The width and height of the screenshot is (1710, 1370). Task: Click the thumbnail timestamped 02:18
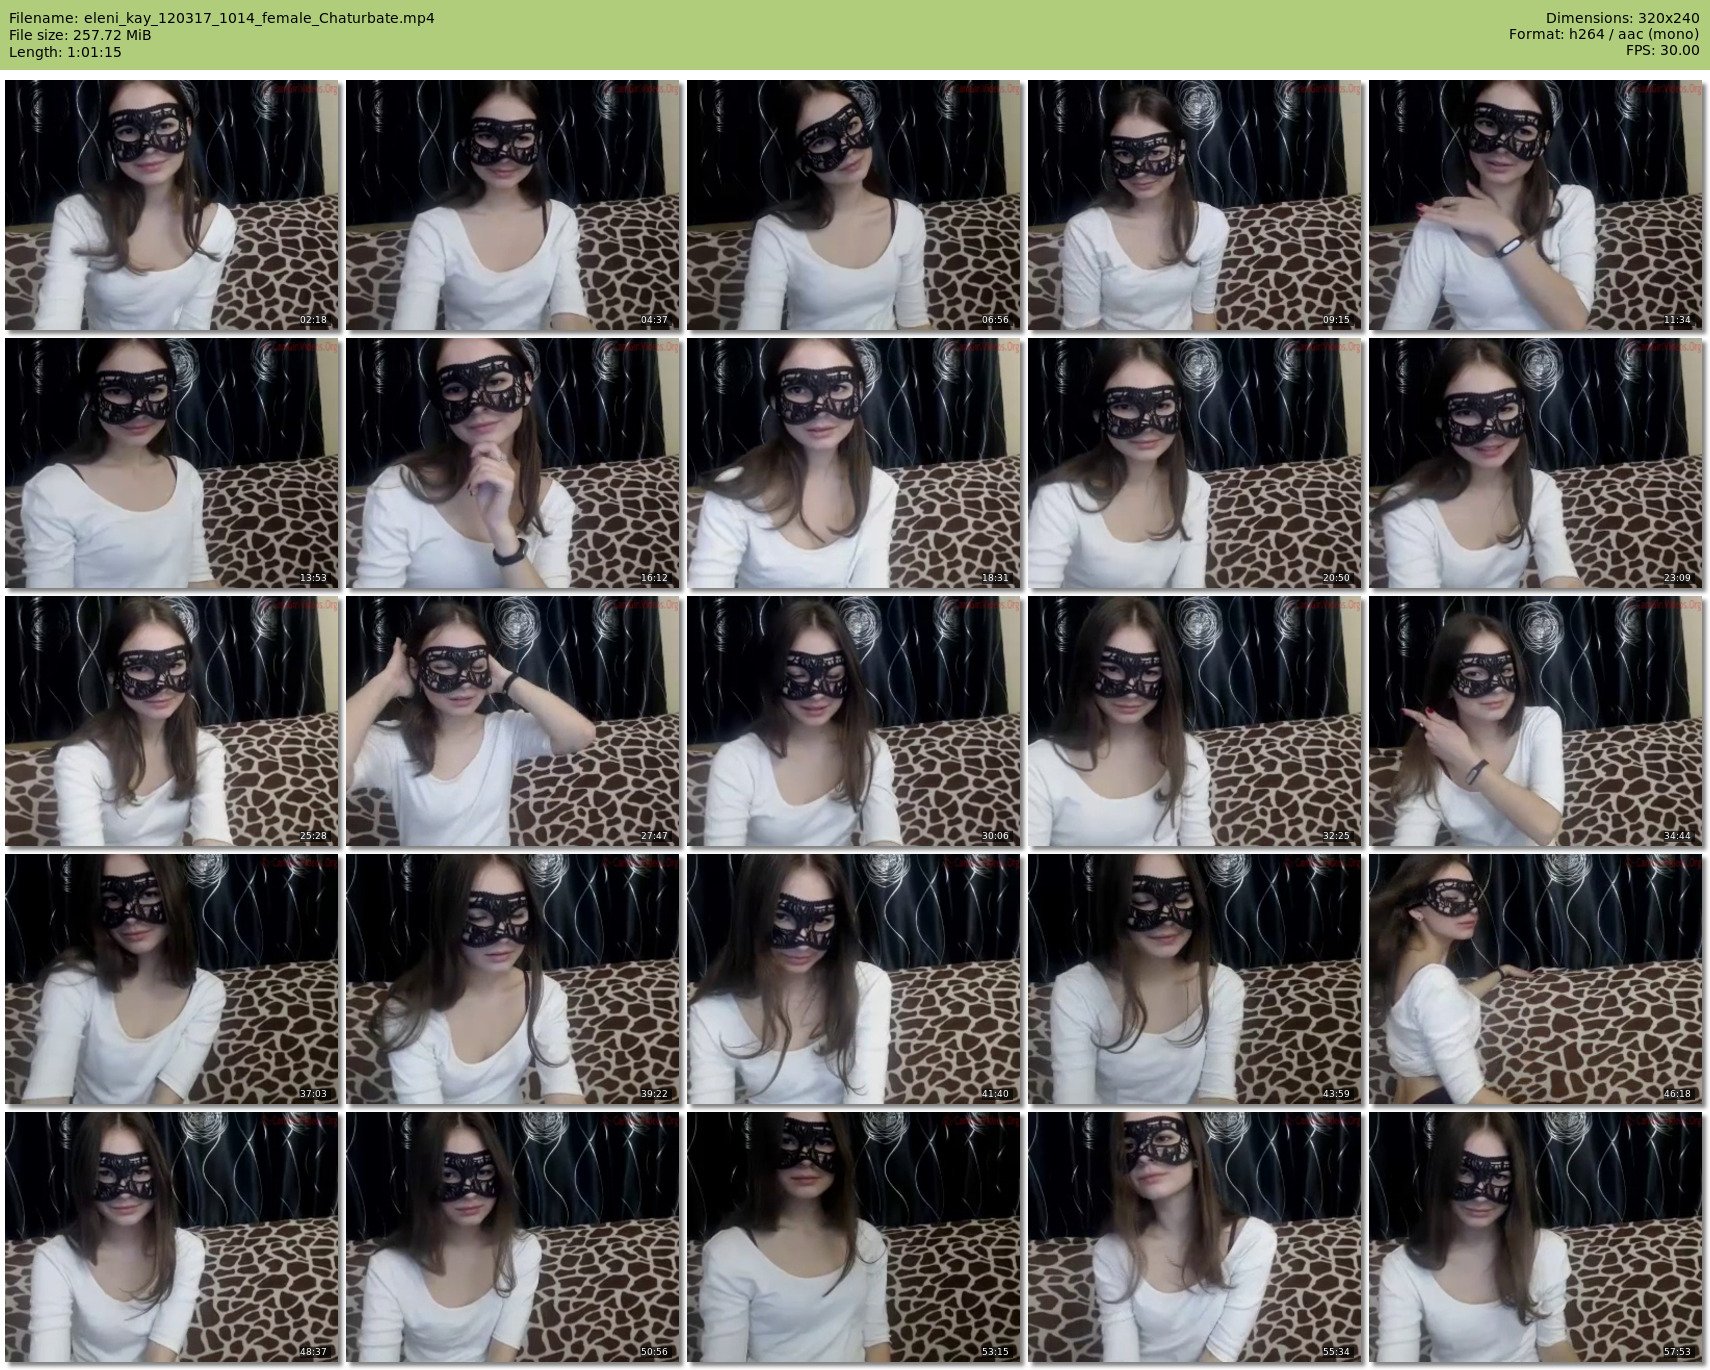click(172, 205)
